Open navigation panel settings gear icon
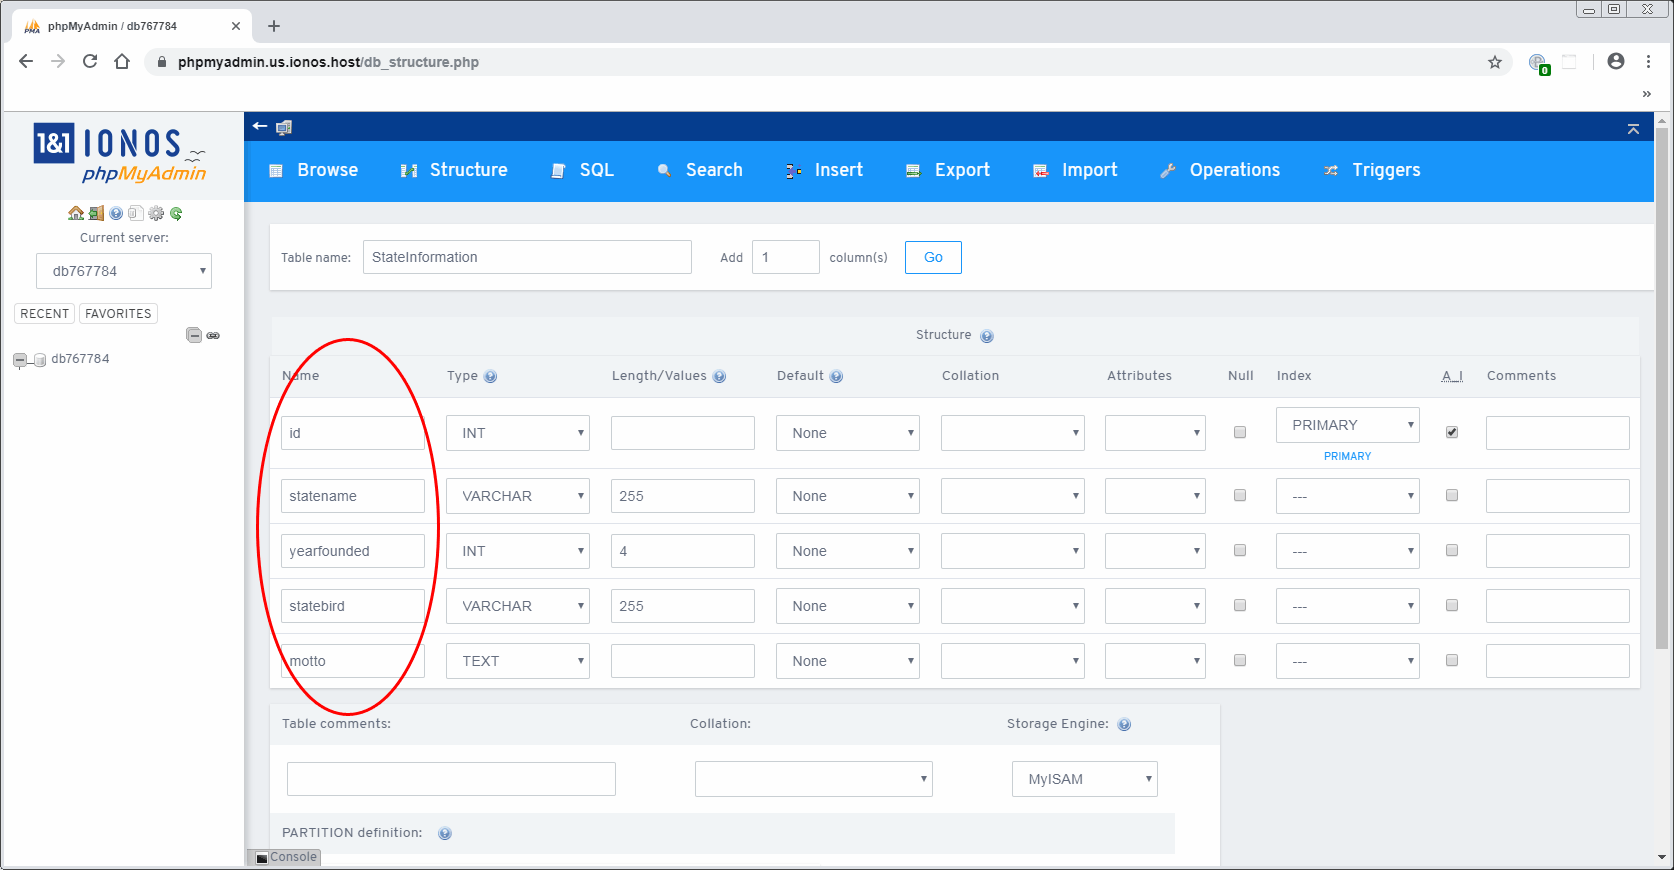The width and height of the screenshot is (1674, 870). pyautogui.click(x=156, y=213)
